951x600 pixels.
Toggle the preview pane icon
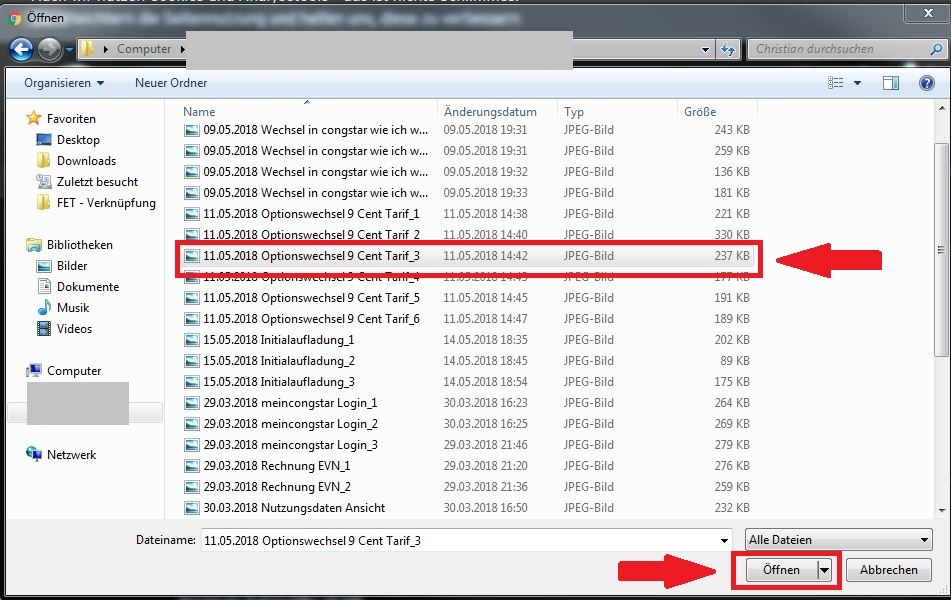[891, 83]
